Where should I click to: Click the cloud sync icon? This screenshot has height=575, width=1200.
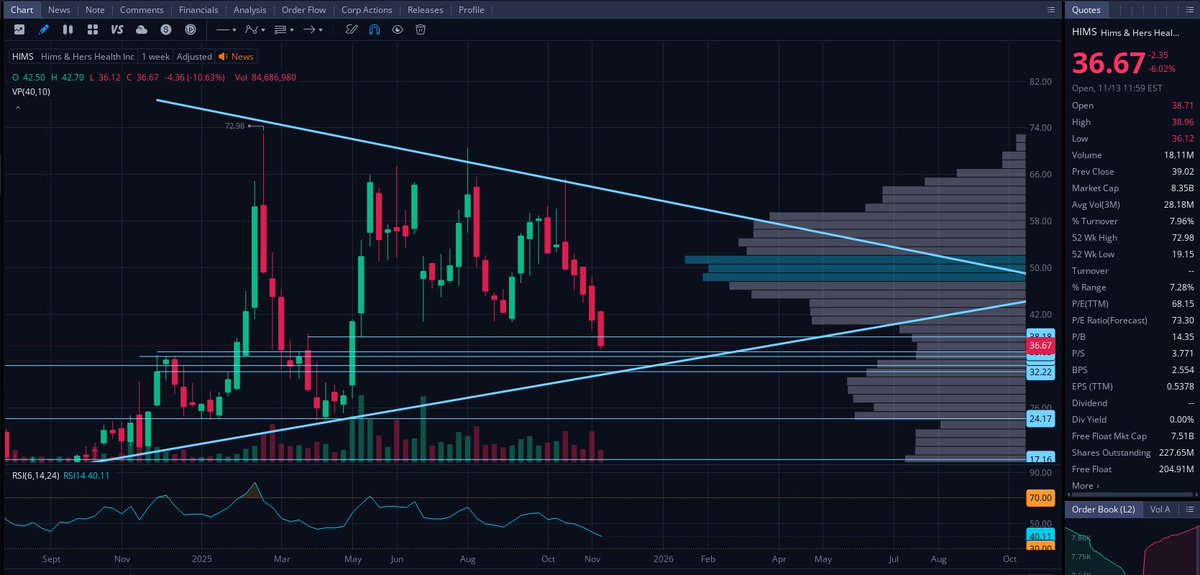tap(141, 29)
